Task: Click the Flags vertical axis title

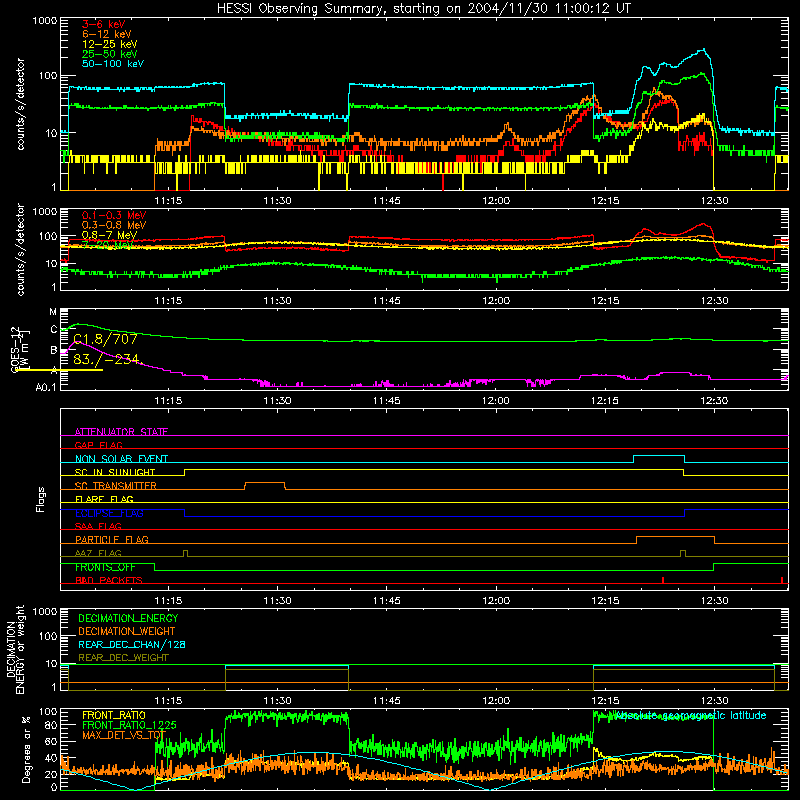Action: pos(41,499)
